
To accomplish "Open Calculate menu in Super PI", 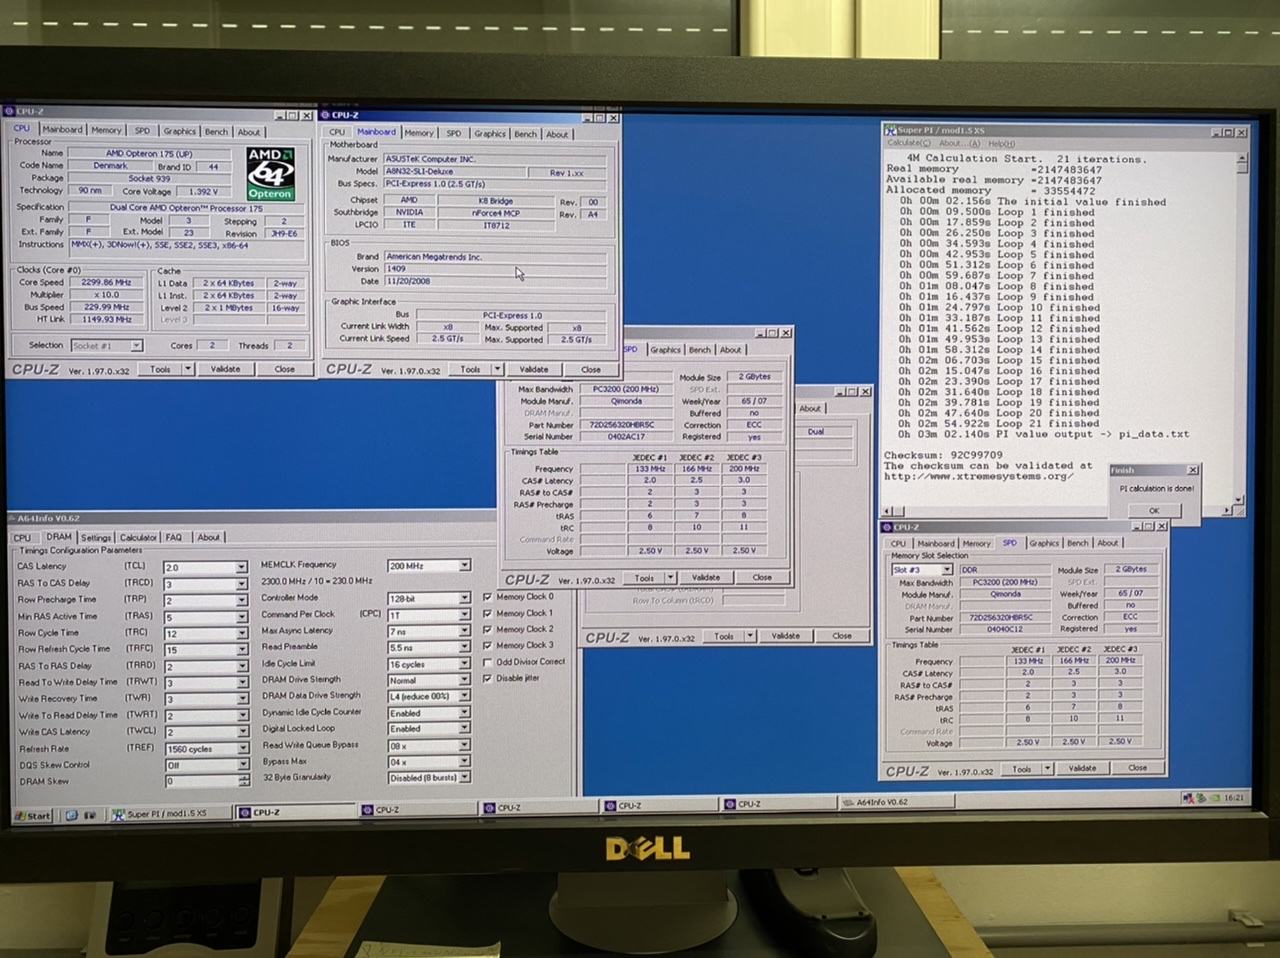I will [x=910, y=143].
